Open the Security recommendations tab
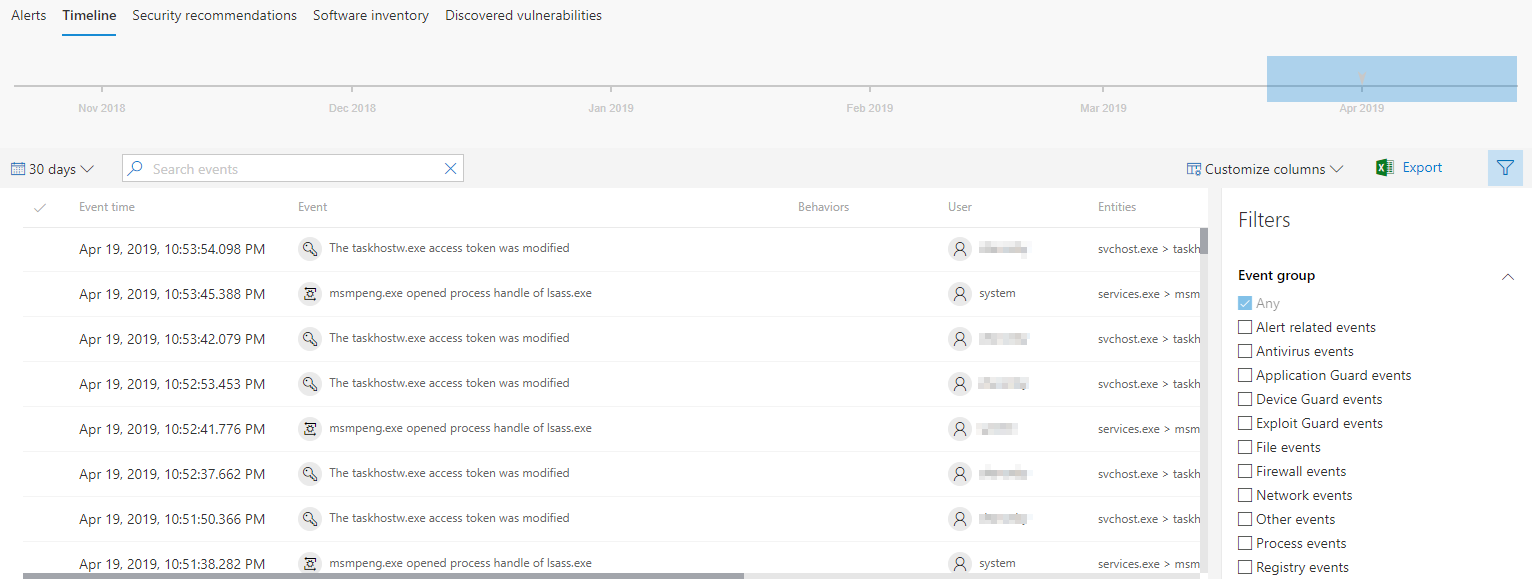The width and height of the screenshot is (1532, 579). tap(214, 16)
